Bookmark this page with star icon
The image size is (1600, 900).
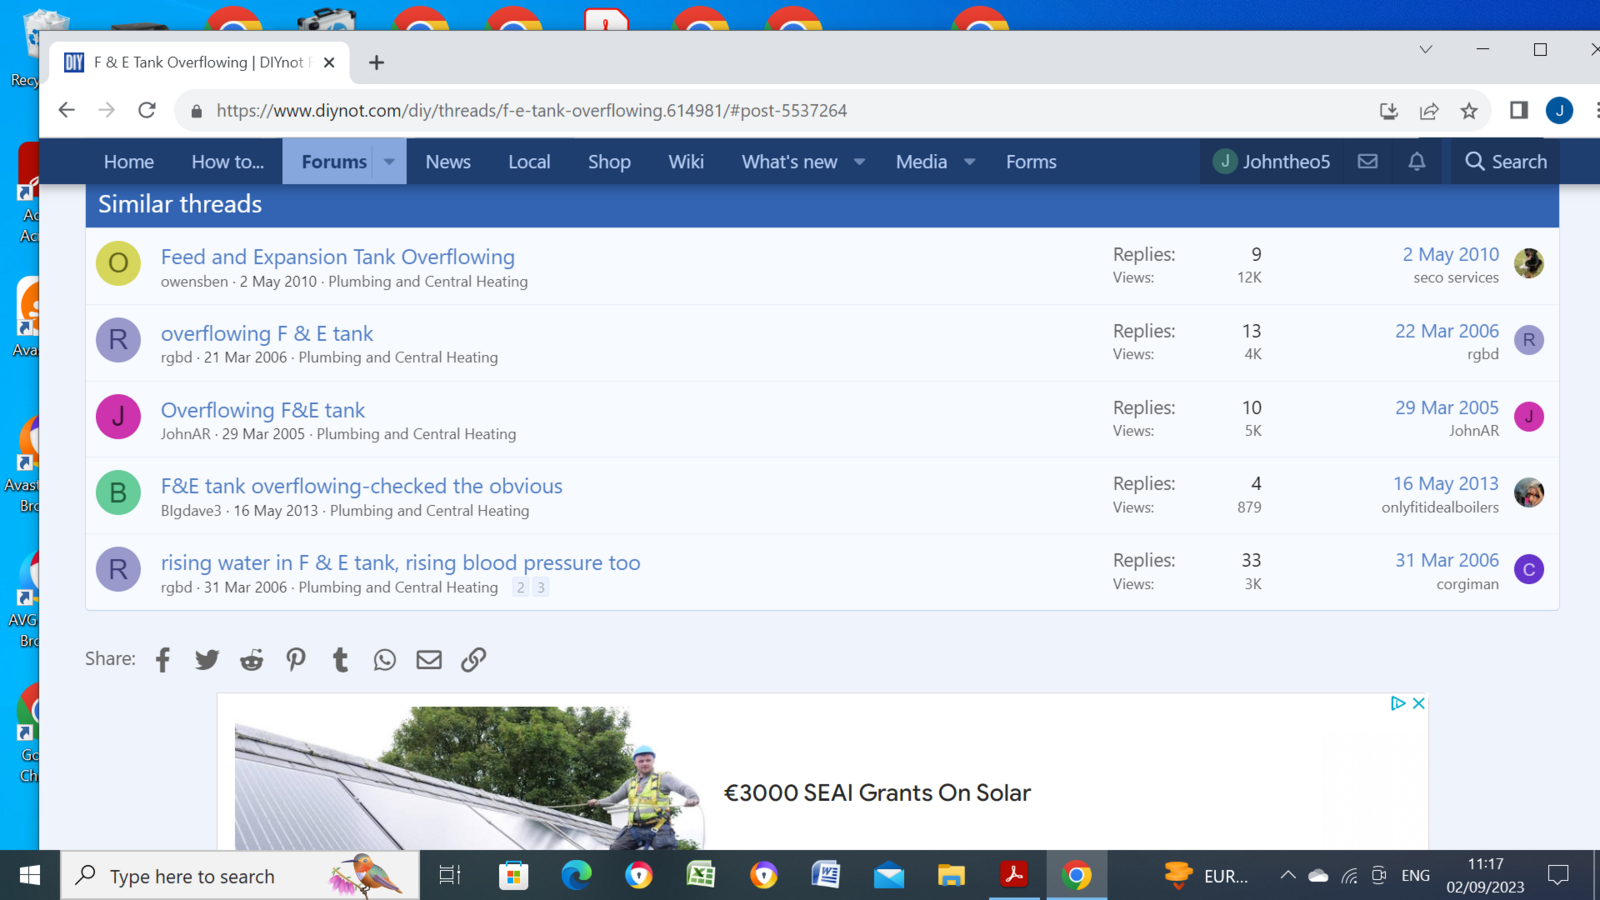(1469, 111)
